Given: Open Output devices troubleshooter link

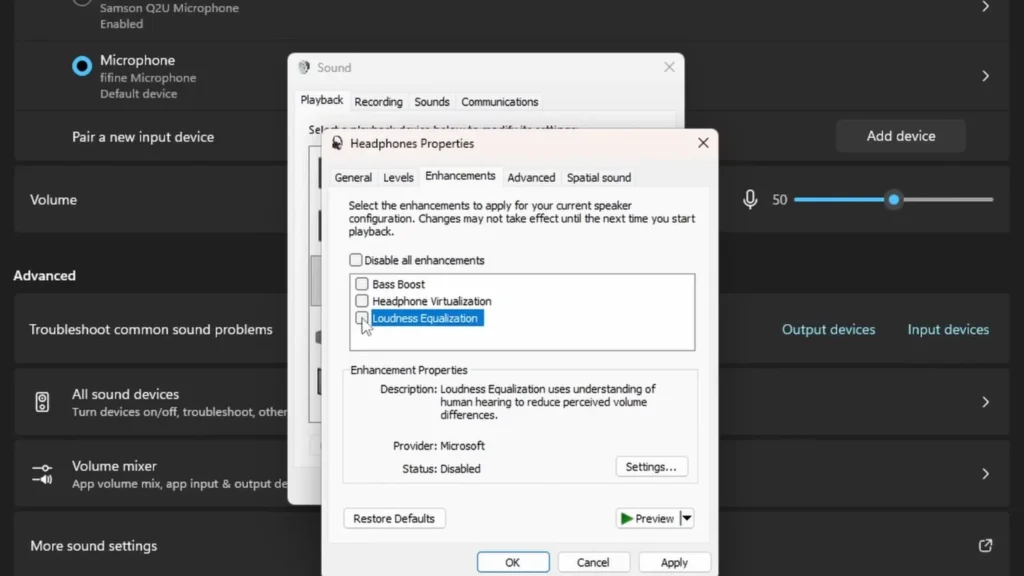Looking at the screenshot, I should pyautogui.click(x=828, y=330).
